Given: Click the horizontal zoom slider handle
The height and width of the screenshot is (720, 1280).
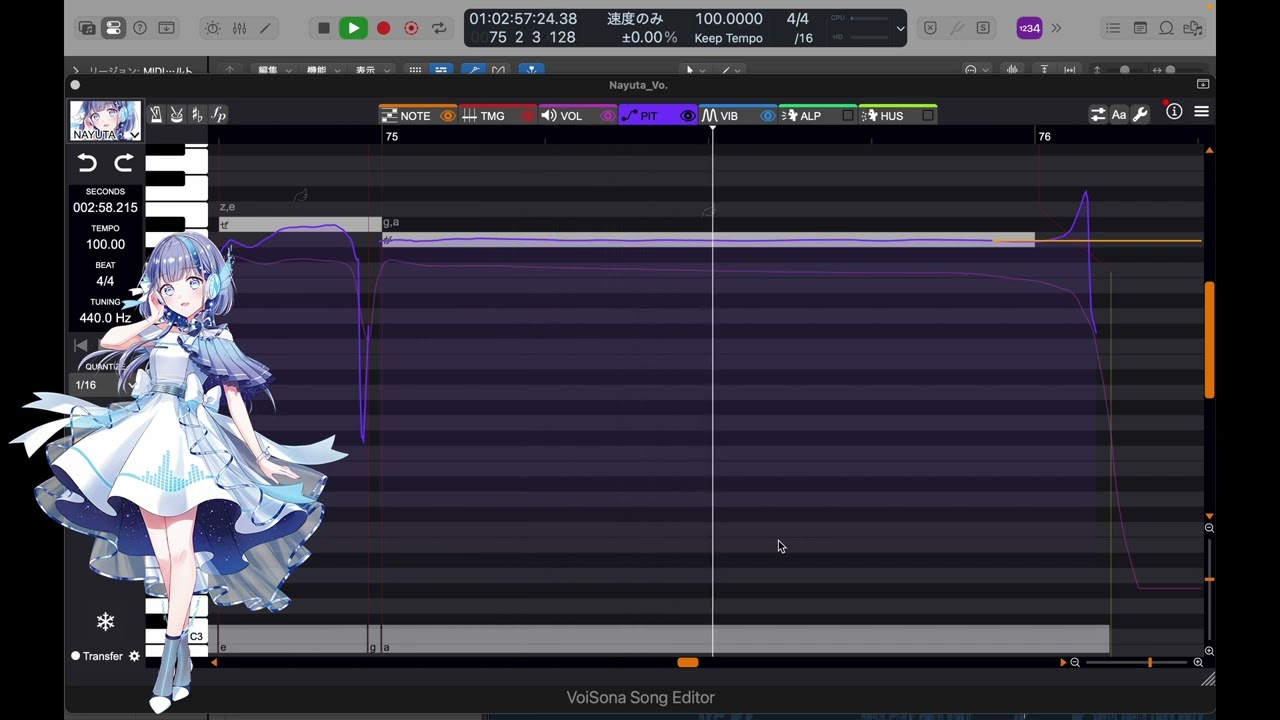Looking at the screenshot, I should point(1150,662).
